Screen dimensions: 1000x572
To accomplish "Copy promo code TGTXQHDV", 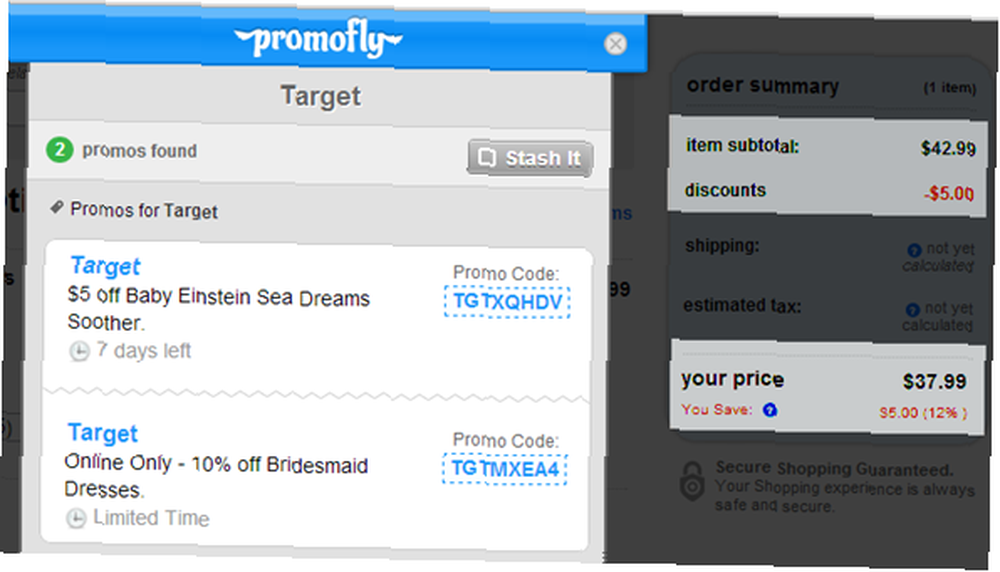I will tap(507, 302).
